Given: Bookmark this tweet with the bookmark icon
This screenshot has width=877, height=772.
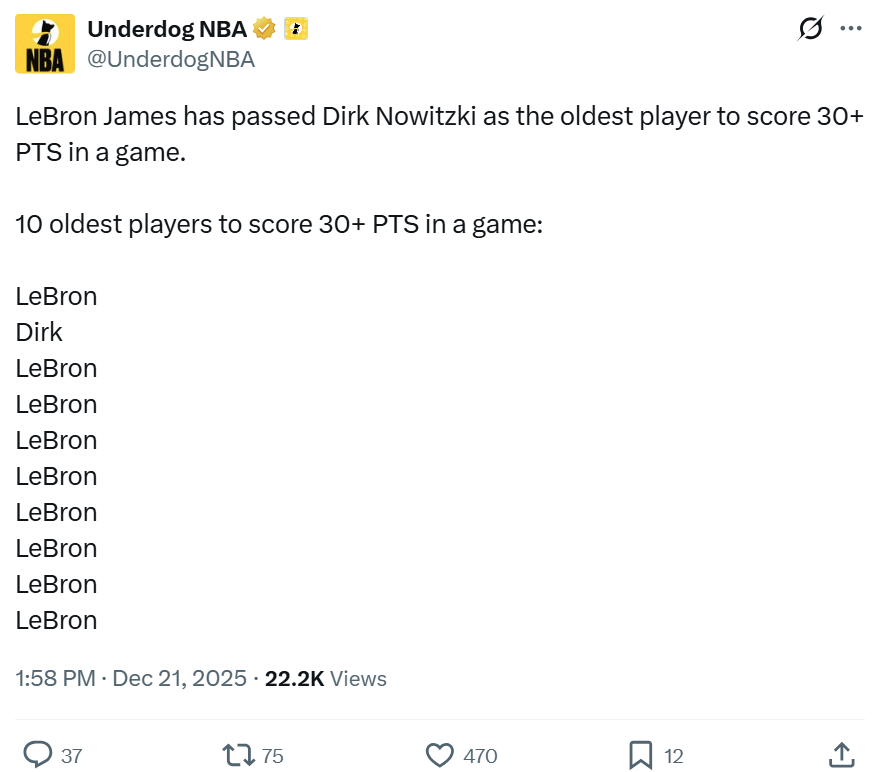Looking at the screenshot, I should point(641,755).
